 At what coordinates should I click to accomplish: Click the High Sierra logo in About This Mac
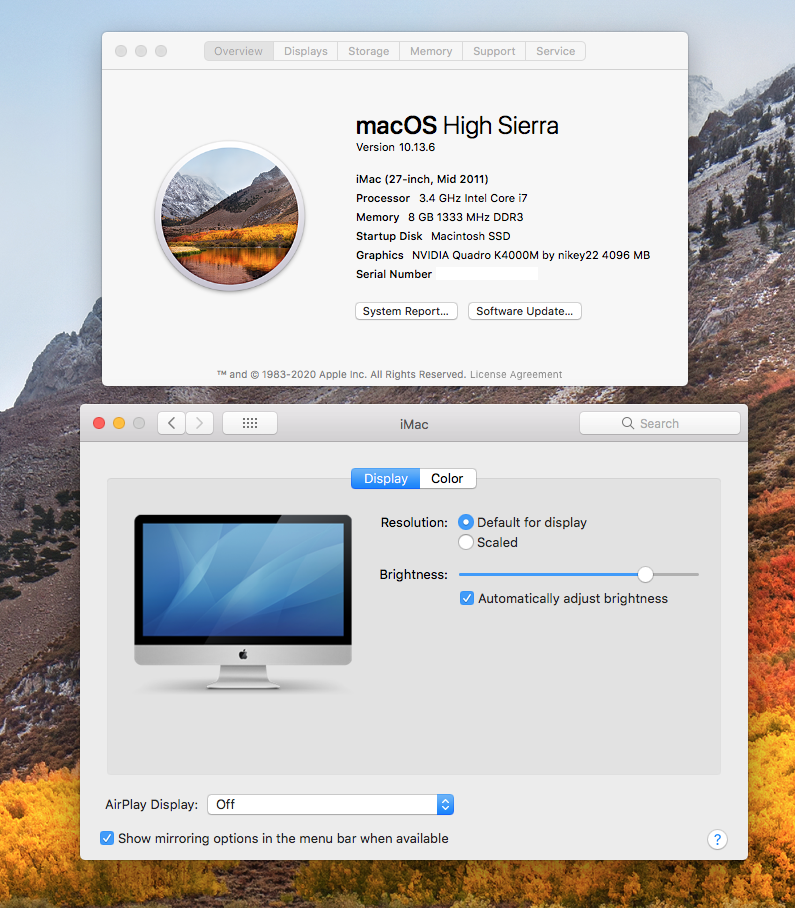point(230,216)
